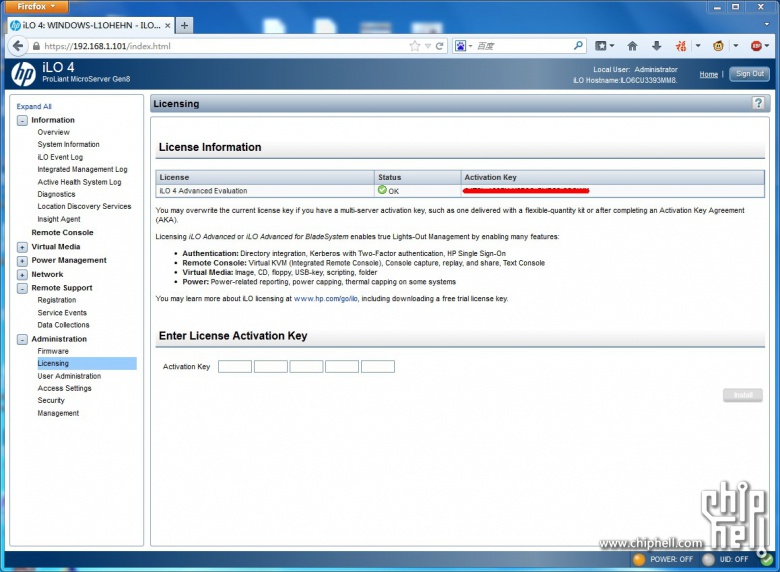
Task: Click the red Chinese character addon icon
Action: tap(681, 46)
